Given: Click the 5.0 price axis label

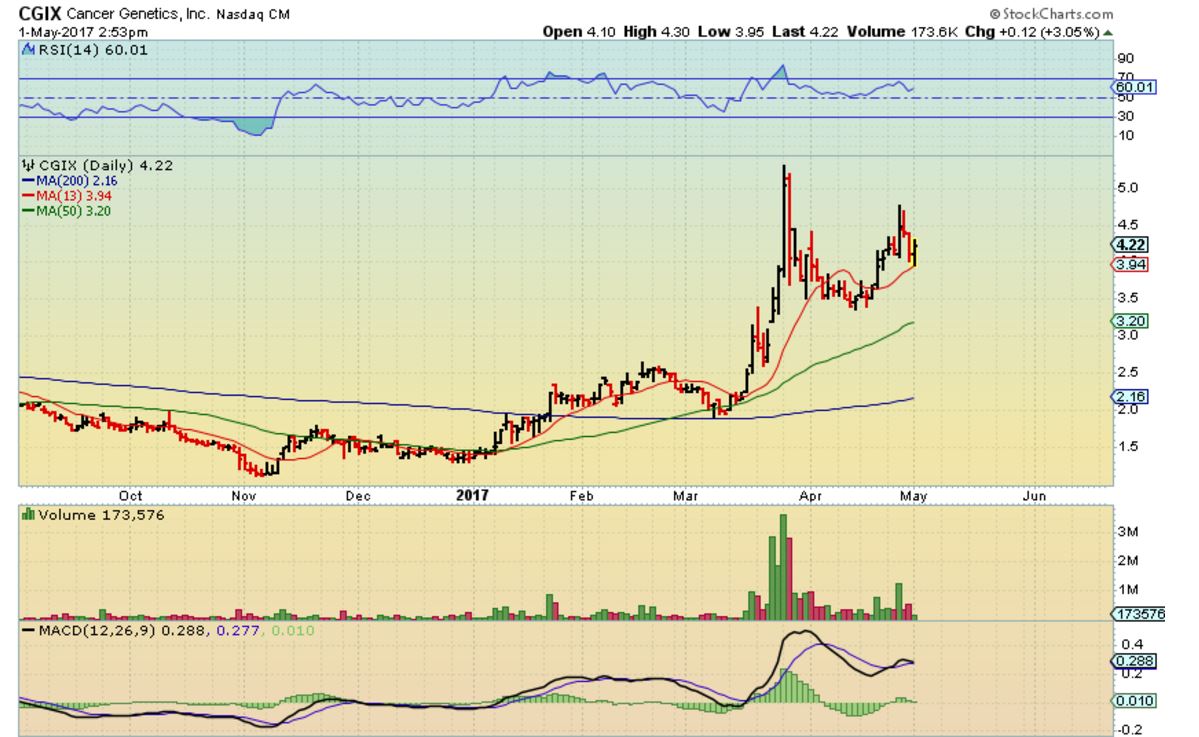Looking at the screenshot, I should tap(1128, 188).
